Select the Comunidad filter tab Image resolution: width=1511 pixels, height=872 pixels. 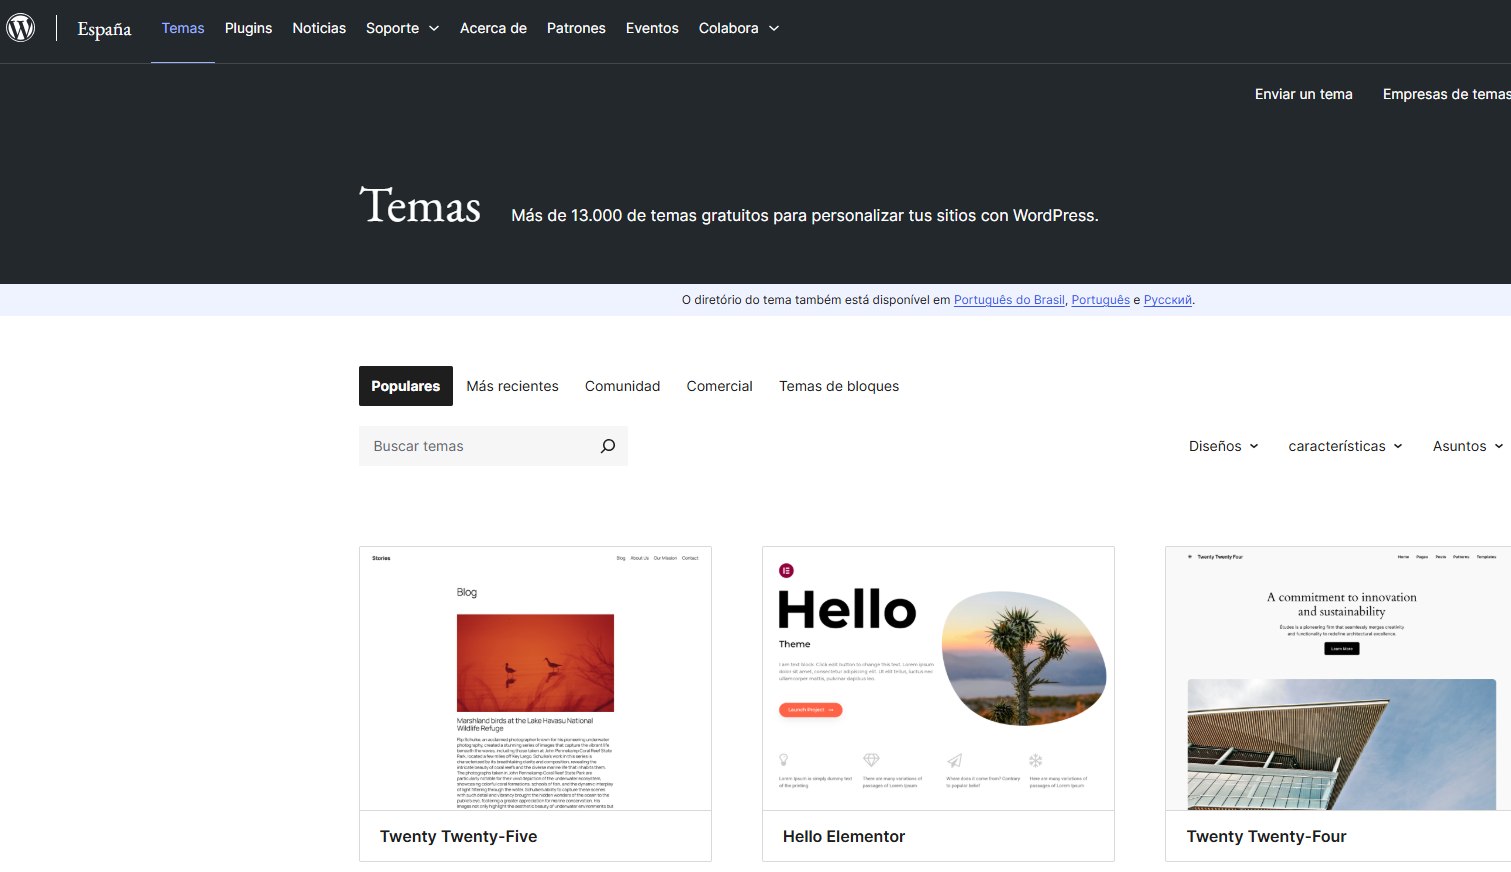click(622, 386)
